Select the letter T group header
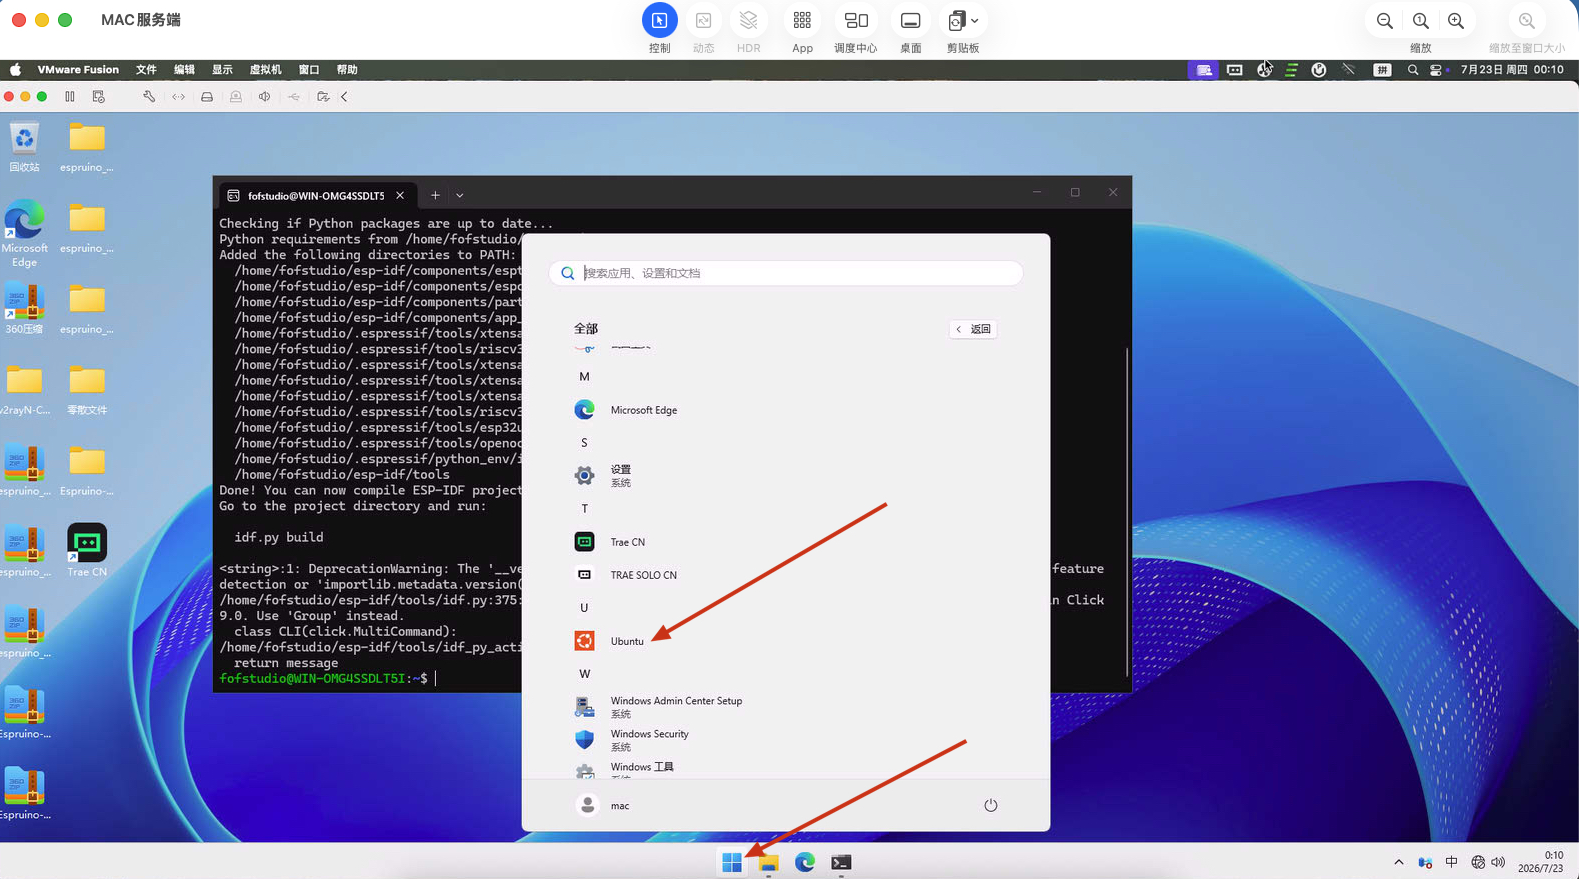The width and height of the screenshot is (1579, 879). 584,509
